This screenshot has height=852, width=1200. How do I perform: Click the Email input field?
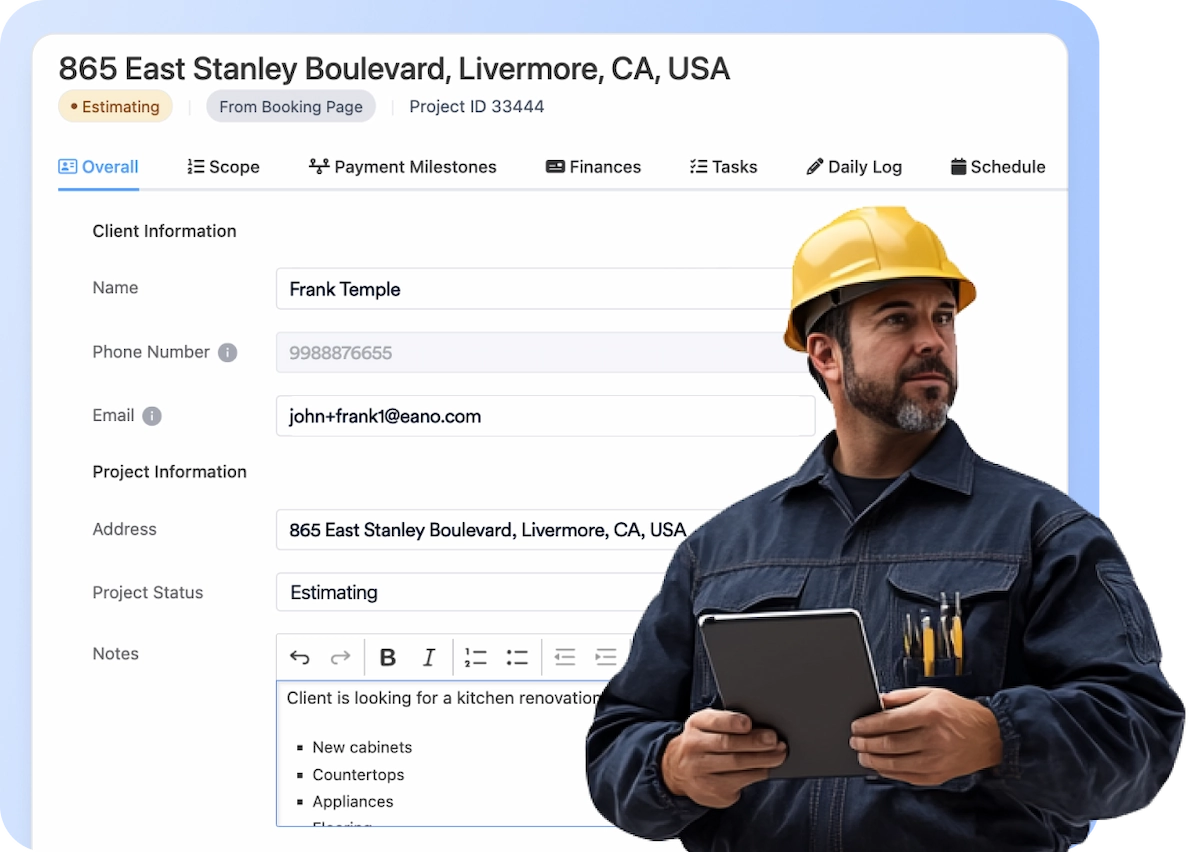pos(545,416)
